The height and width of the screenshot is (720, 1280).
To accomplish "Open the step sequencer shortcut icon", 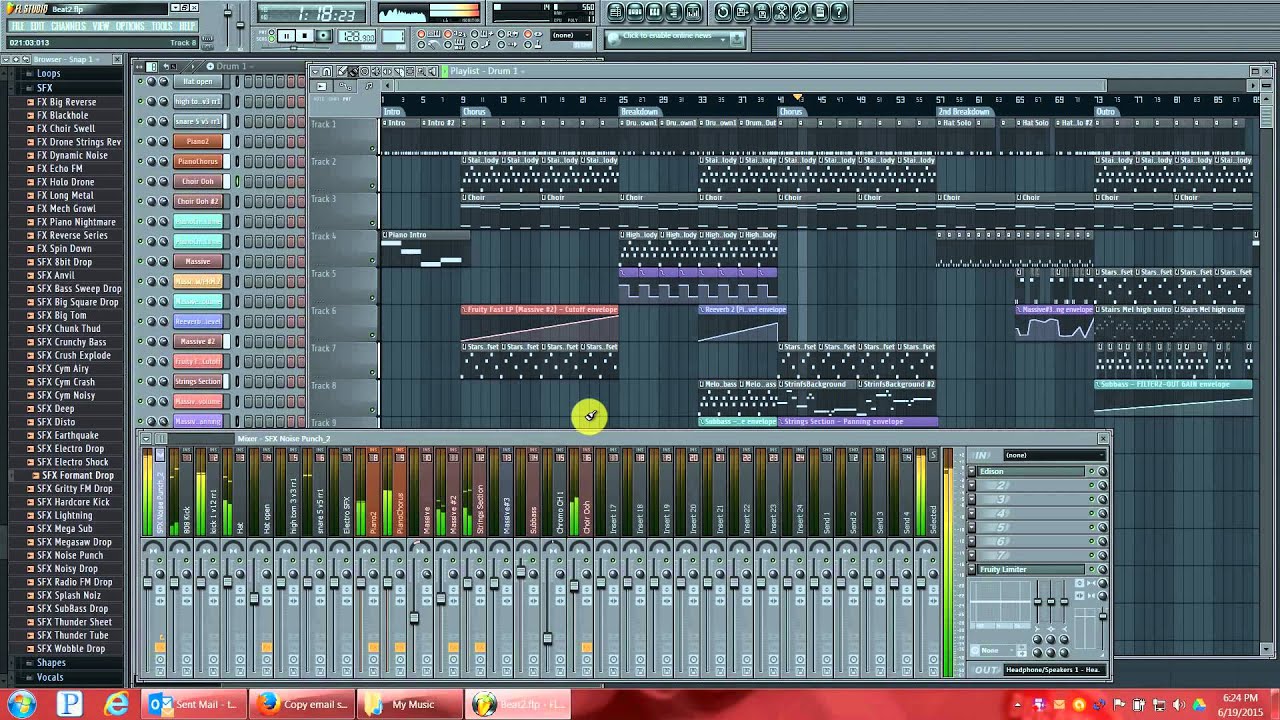I will tap(635, 12).
